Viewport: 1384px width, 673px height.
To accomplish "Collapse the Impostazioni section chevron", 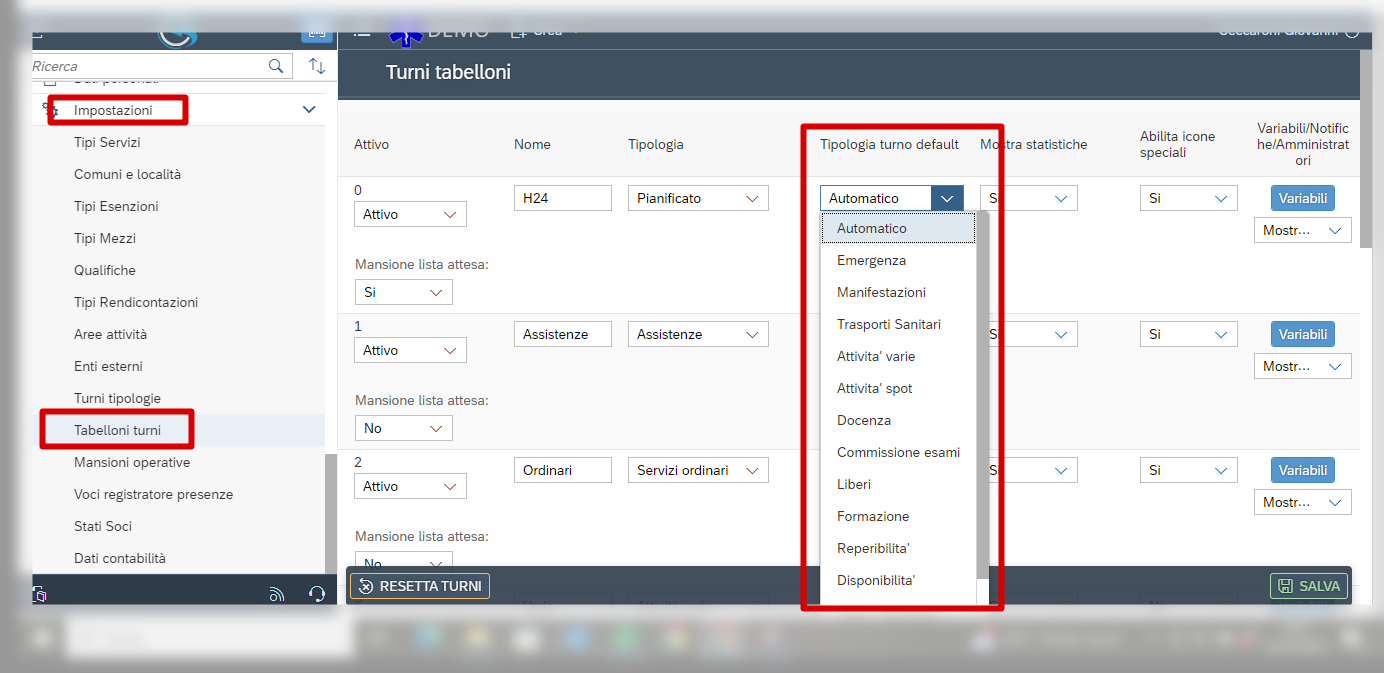I will pyautogui.click(x=309, y=110).
